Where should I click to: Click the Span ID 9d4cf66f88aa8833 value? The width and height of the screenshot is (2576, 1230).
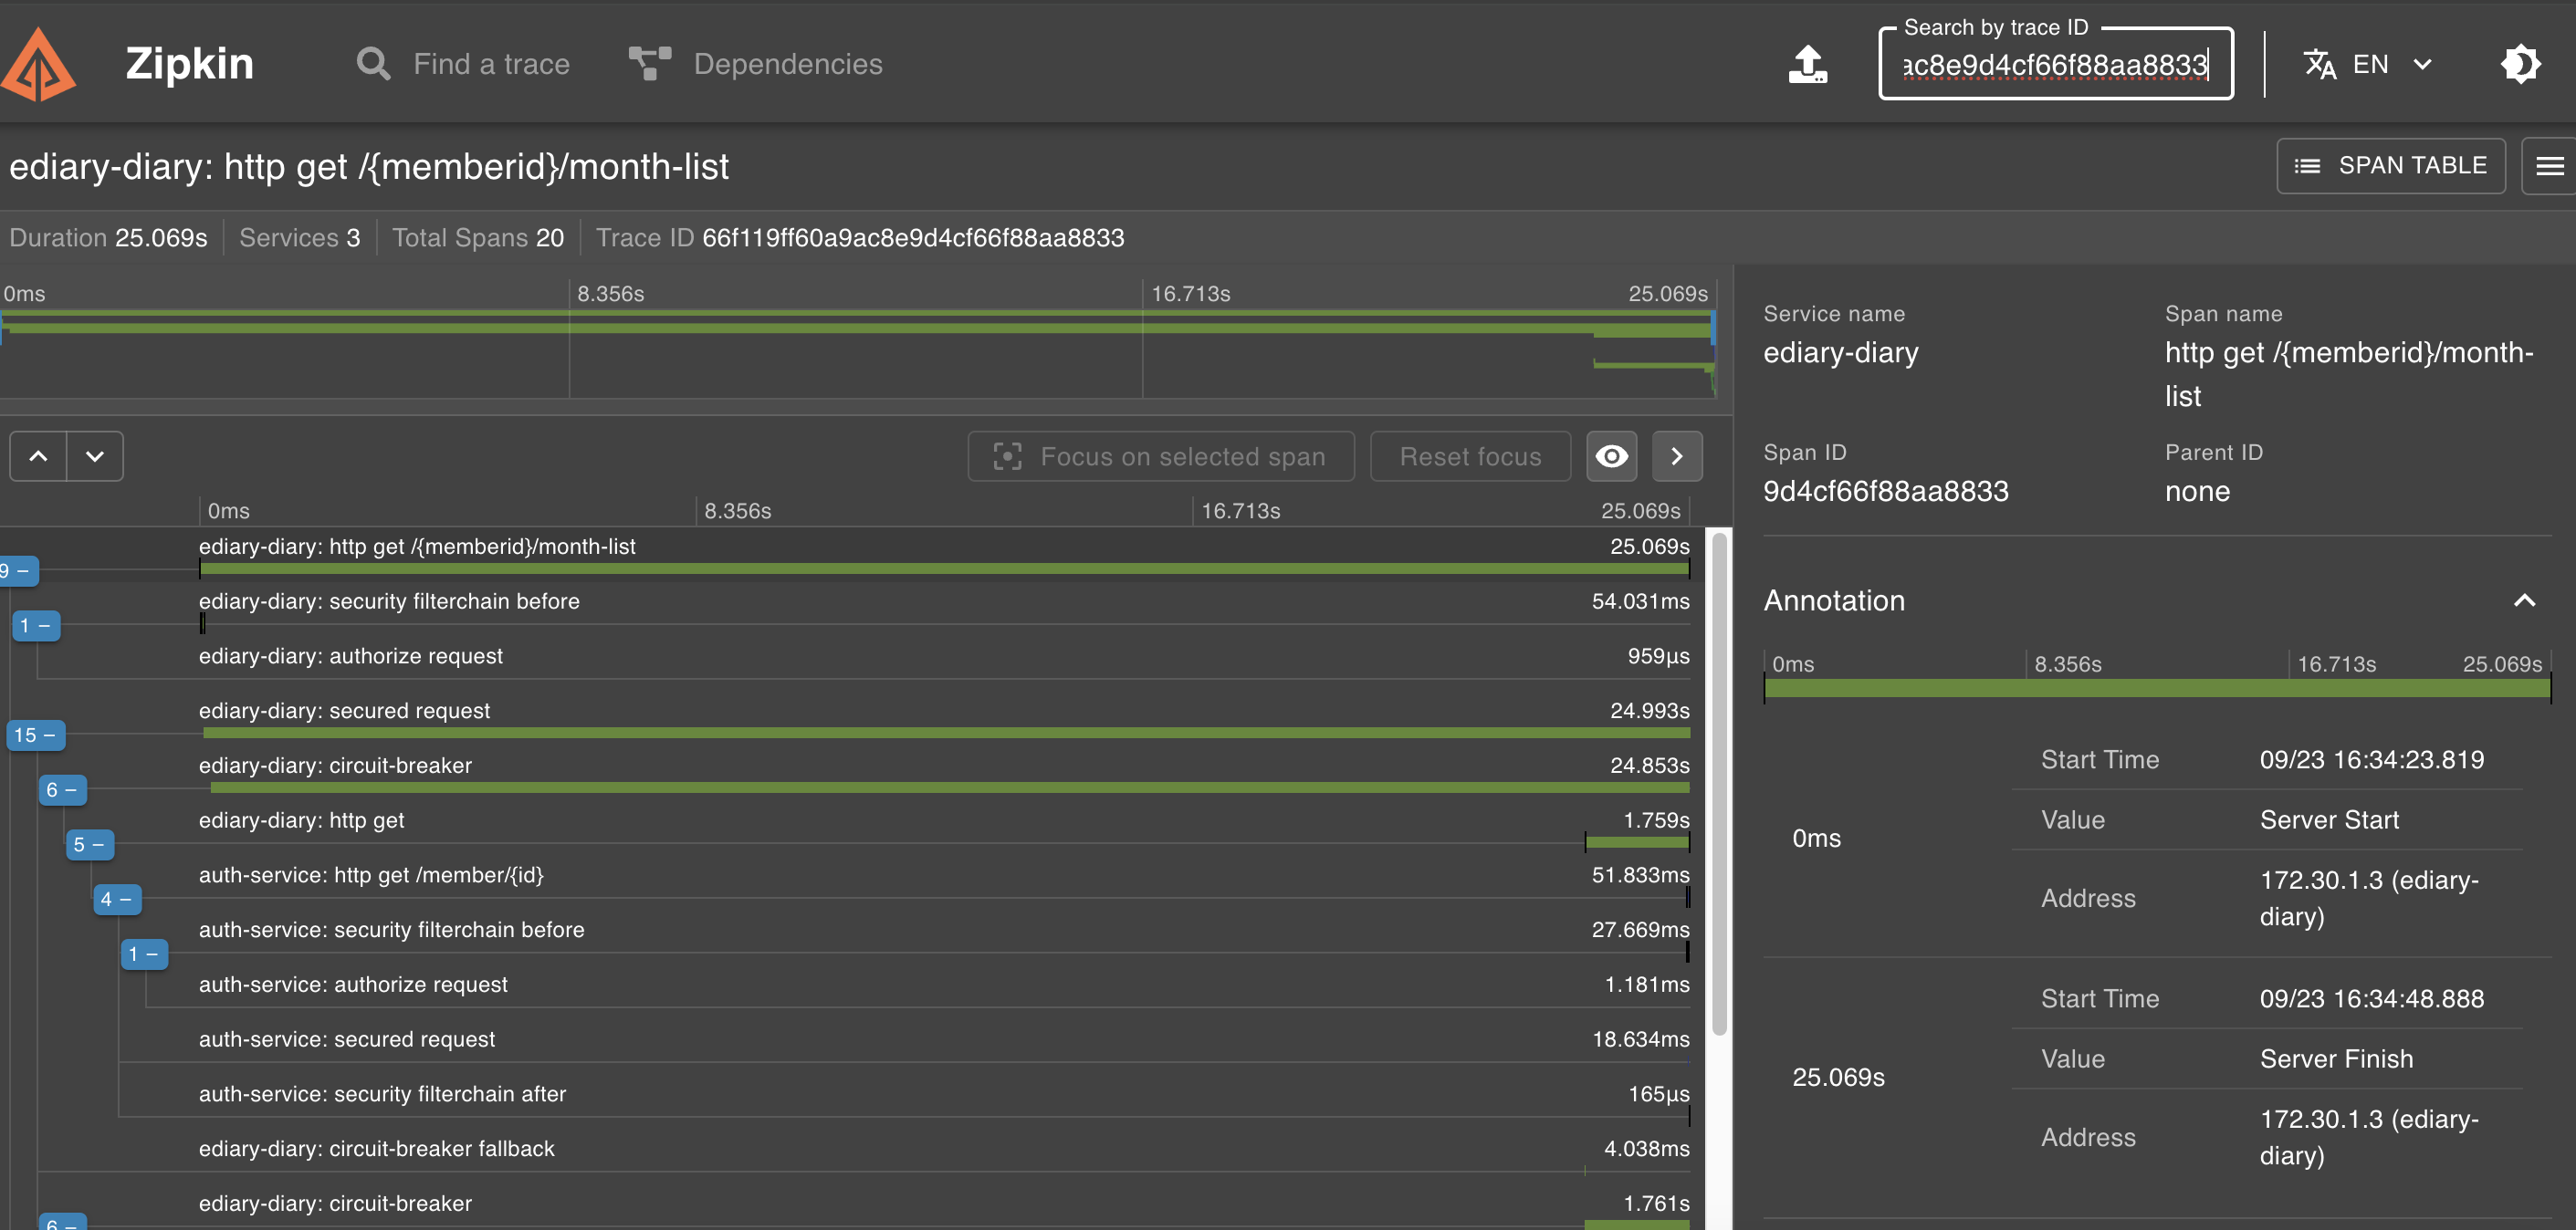(x=1885, y=491)
